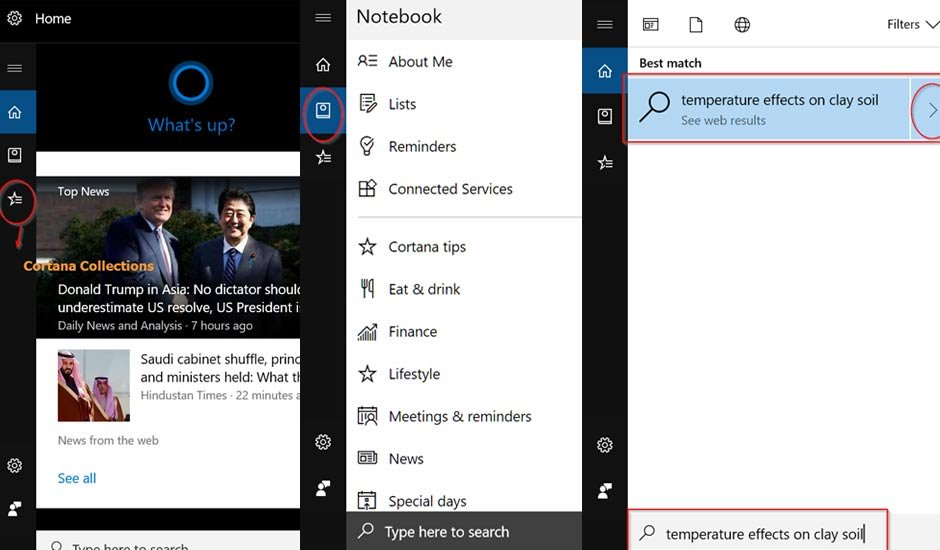
Task: Click Best match heading
Action: coord(670,63)
